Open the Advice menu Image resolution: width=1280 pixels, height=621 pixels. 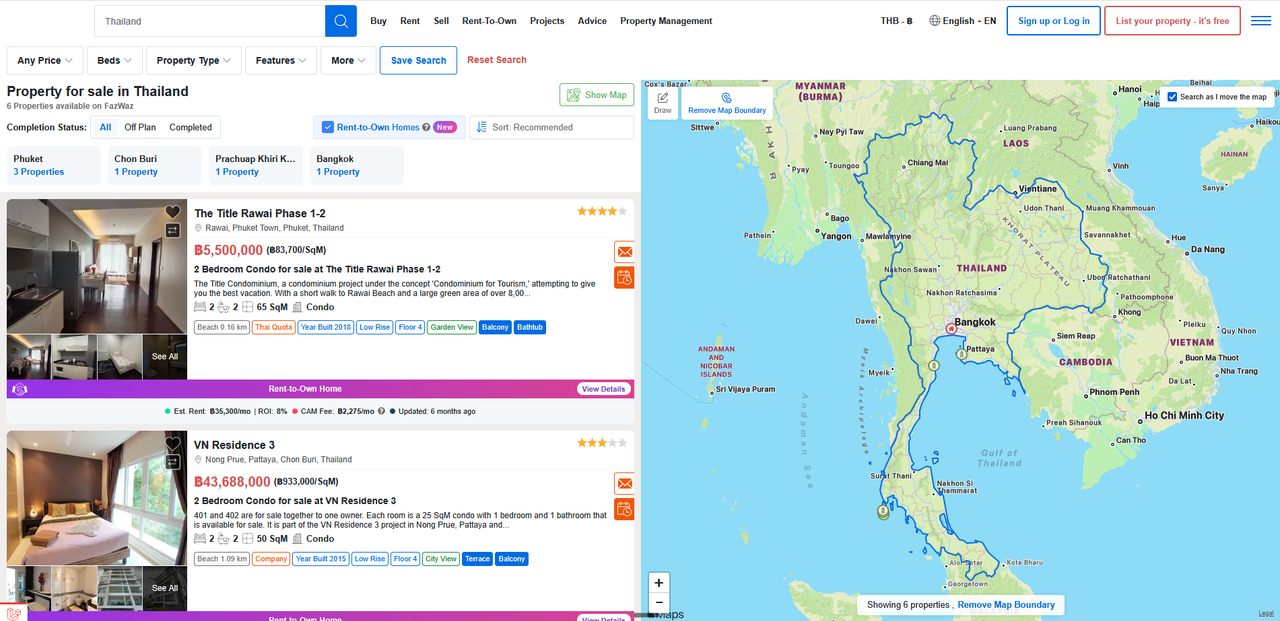(x=592, y=21)
